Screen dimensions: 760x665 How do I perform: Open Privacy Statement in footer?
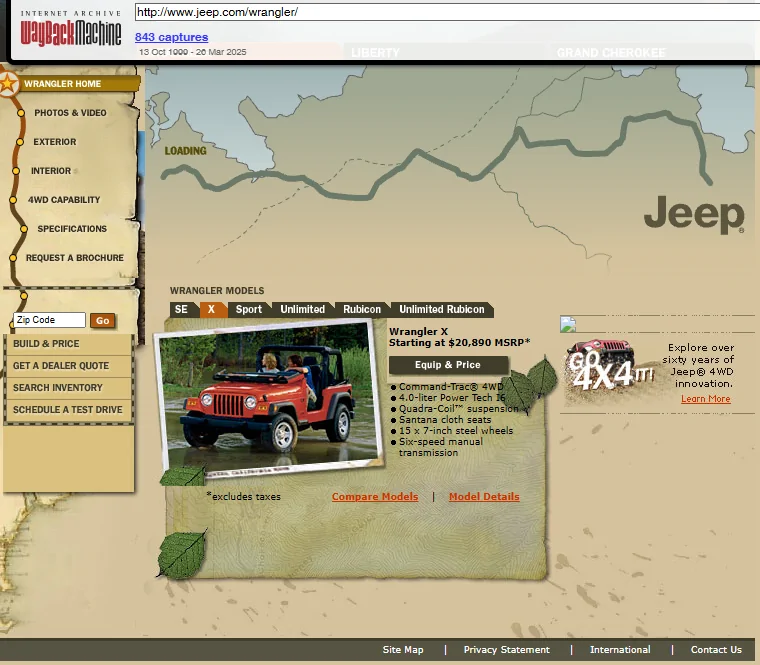tap(507, 650)
